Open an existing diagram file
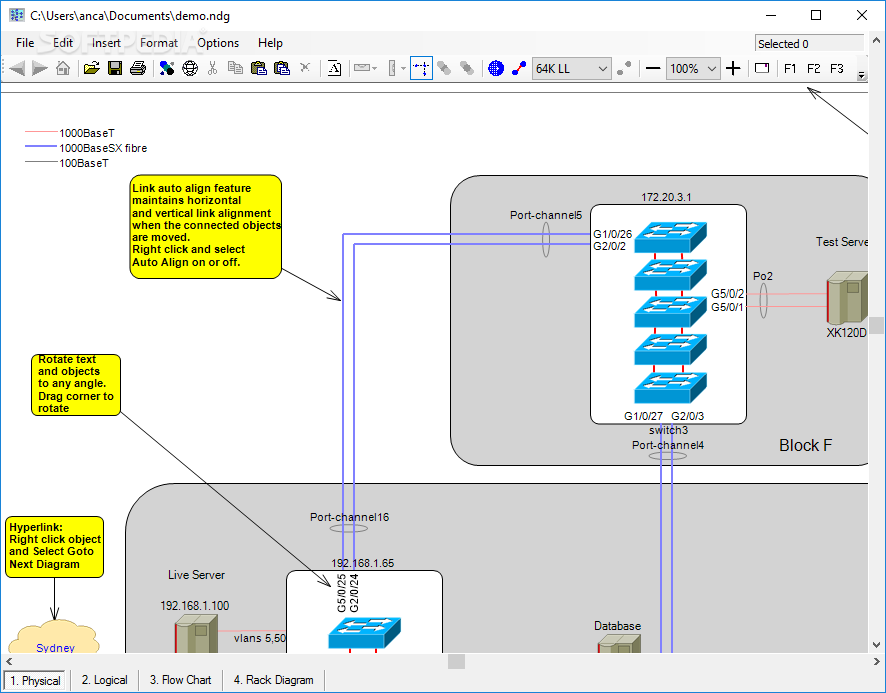886x693 pixels. tap(92, 68)
